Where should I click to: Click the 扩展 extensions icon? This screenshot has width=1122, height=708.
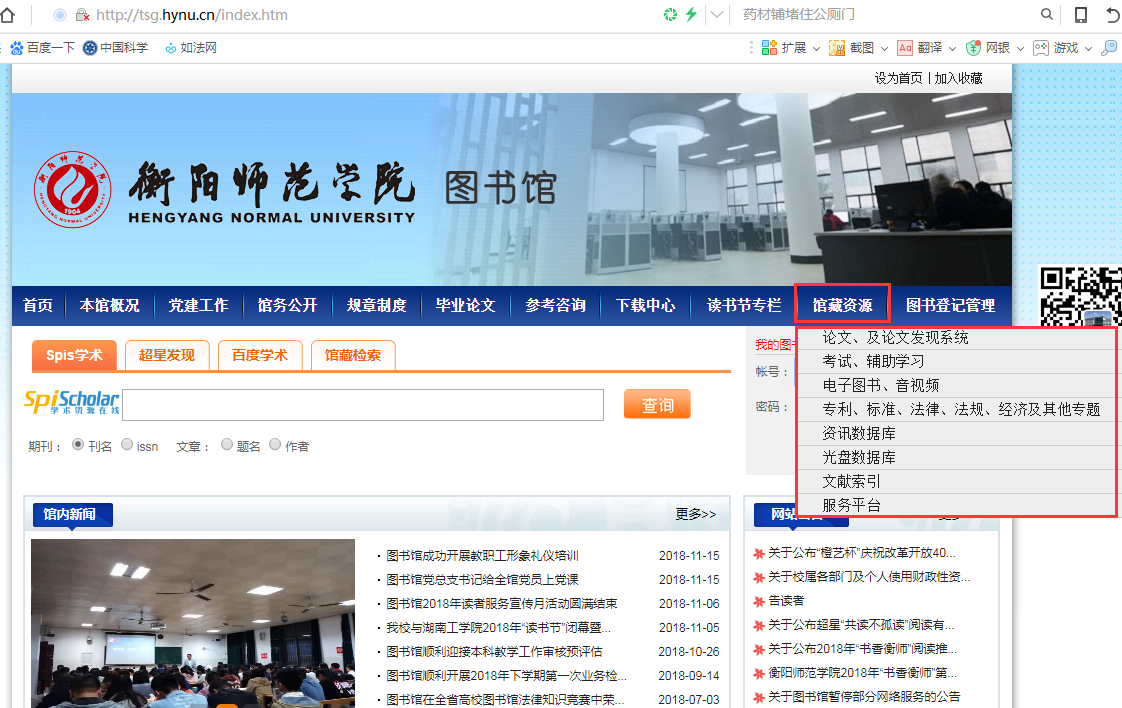[769, 48]
